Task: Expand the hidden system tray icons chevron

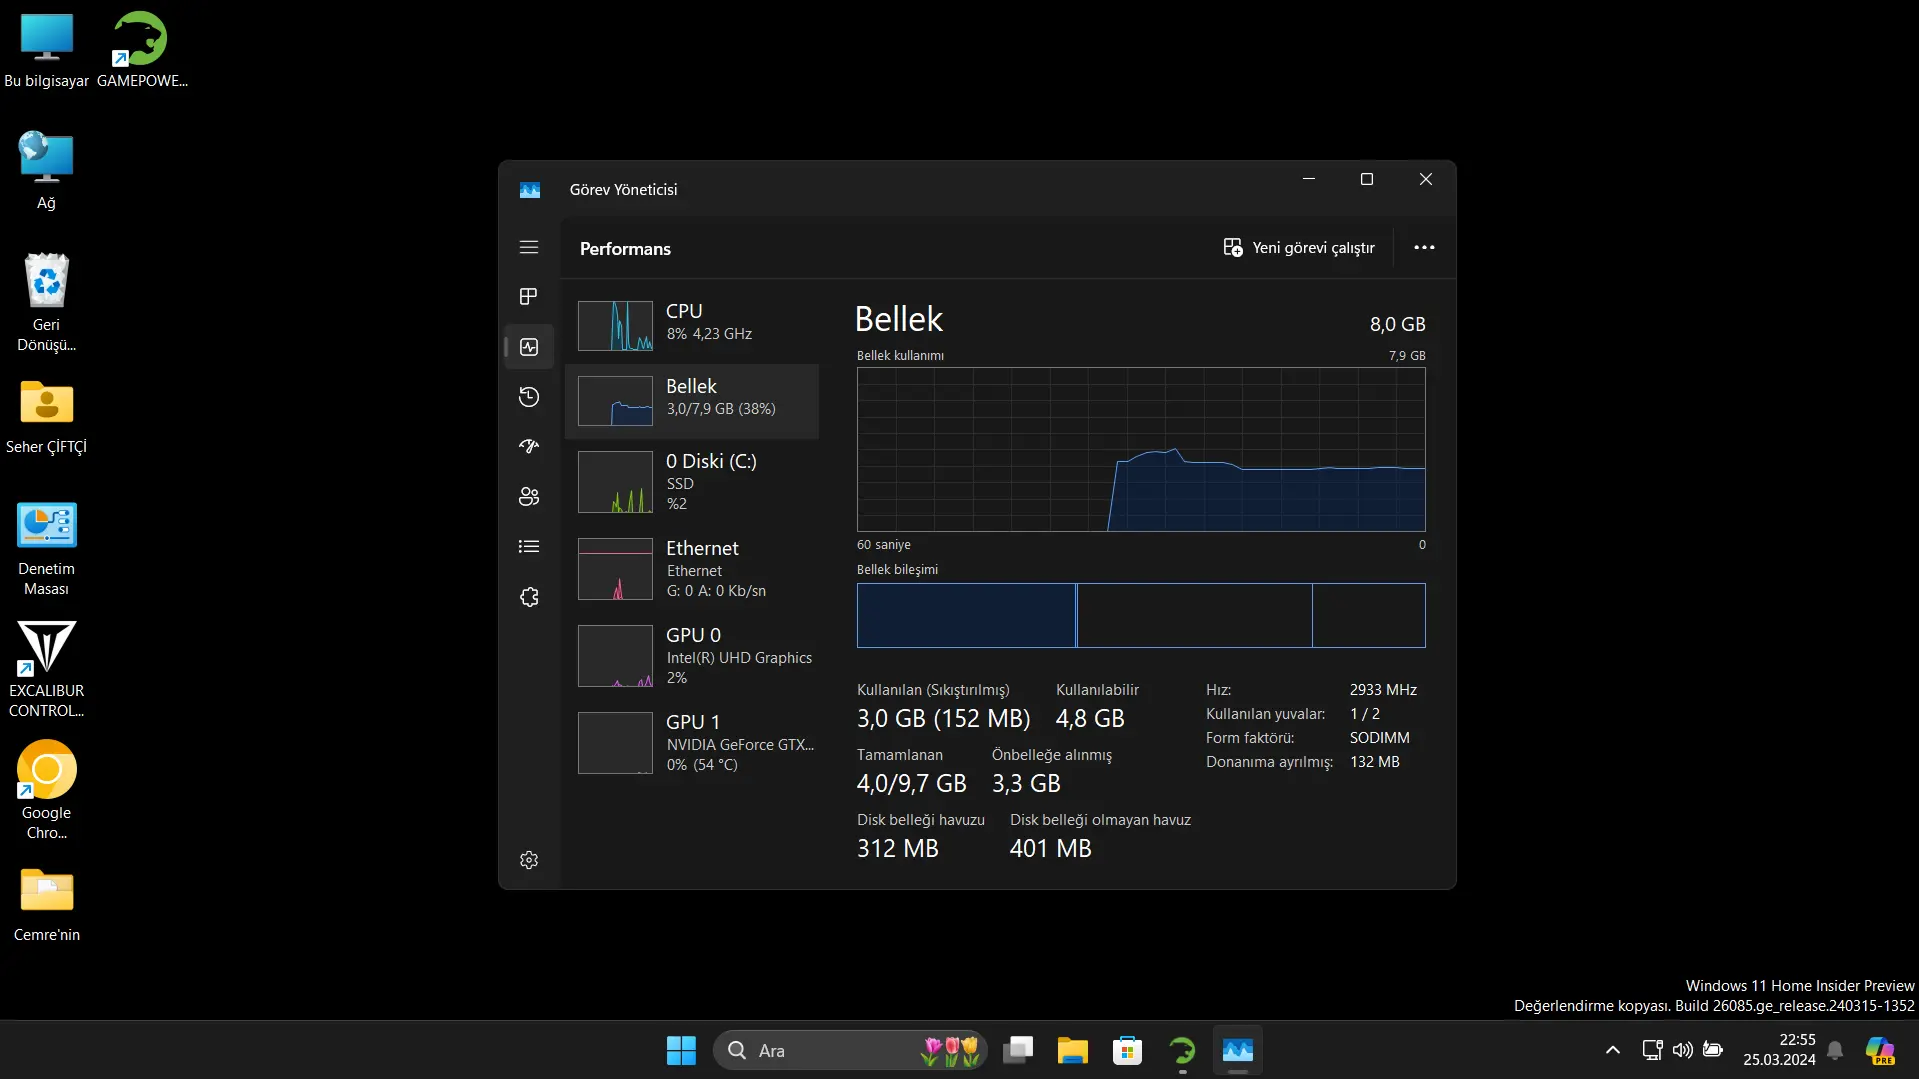Action: (x=1612, y=1050)
